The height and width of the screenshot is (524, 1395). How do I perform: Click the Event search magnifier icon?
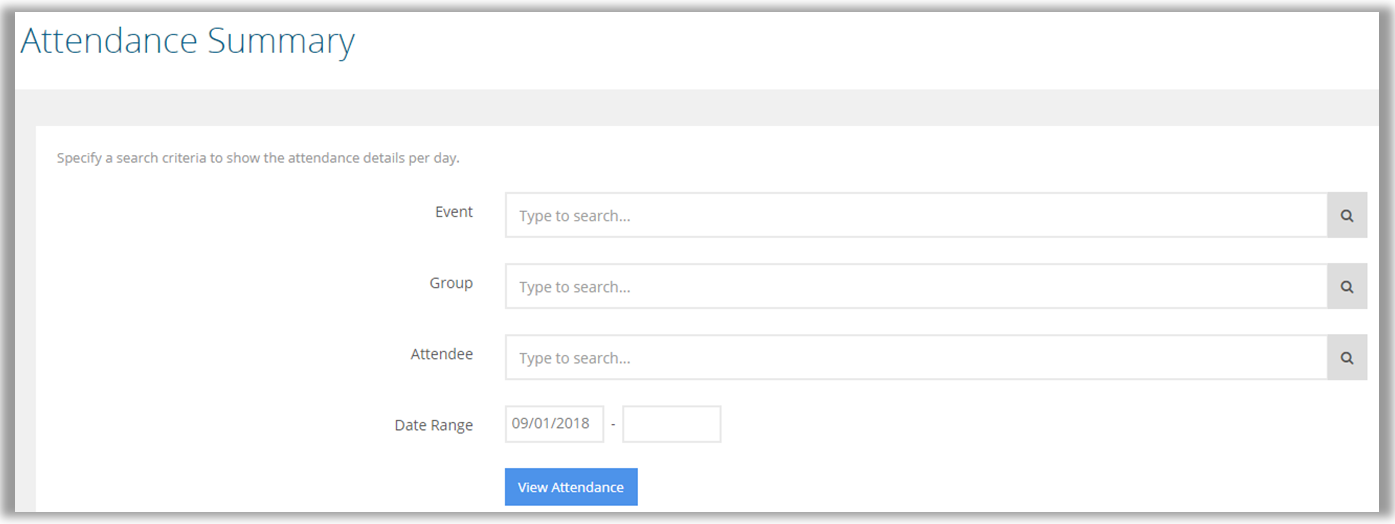pos(1347,216)
